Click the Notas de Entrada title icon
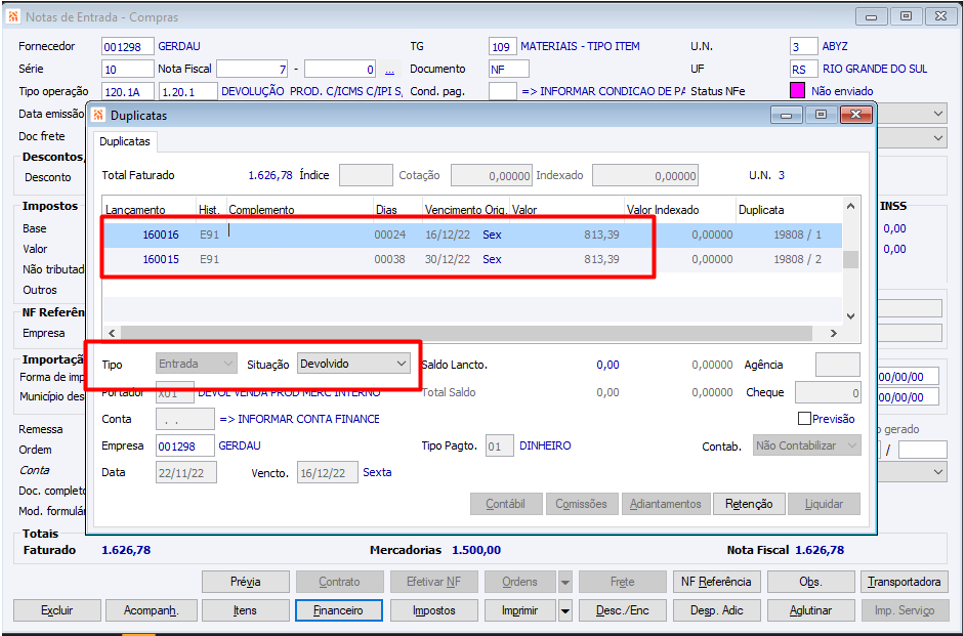This screenshot has width=963, height=636. [x=13, y=17]
